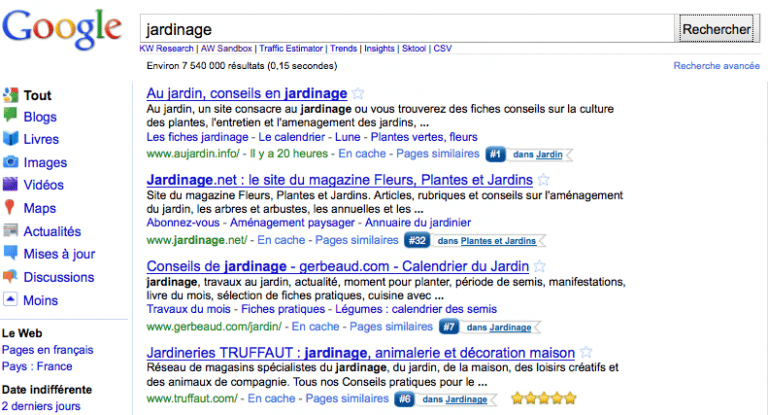
Task: Click the #6 rank badge
Action: click(405, 399)
